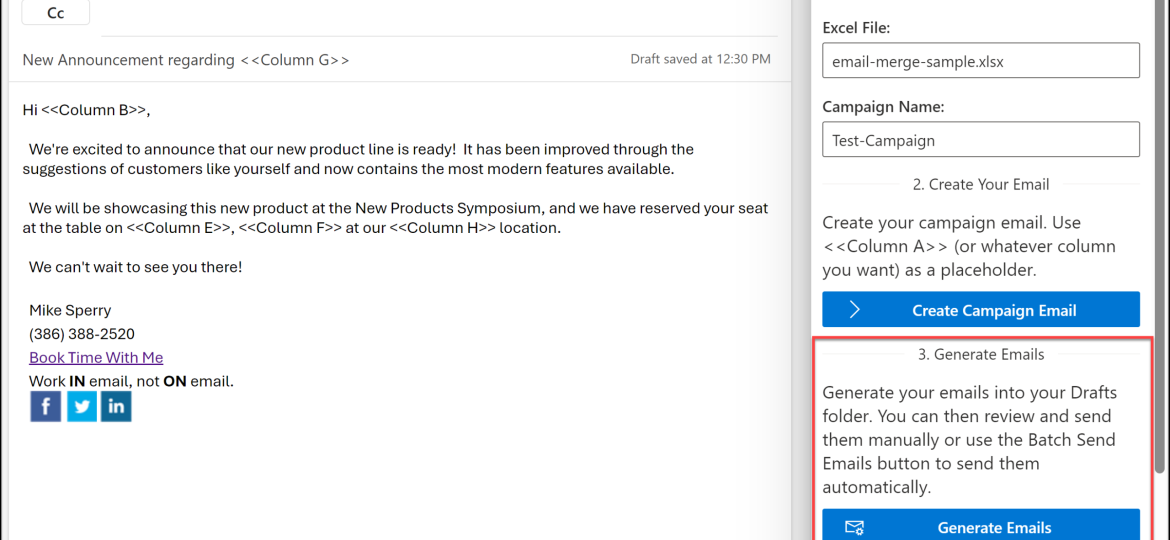Edit the subject line New Announcement regarding
The height and width of the screenshot is (540, 1170).
[x=186, y=60]
